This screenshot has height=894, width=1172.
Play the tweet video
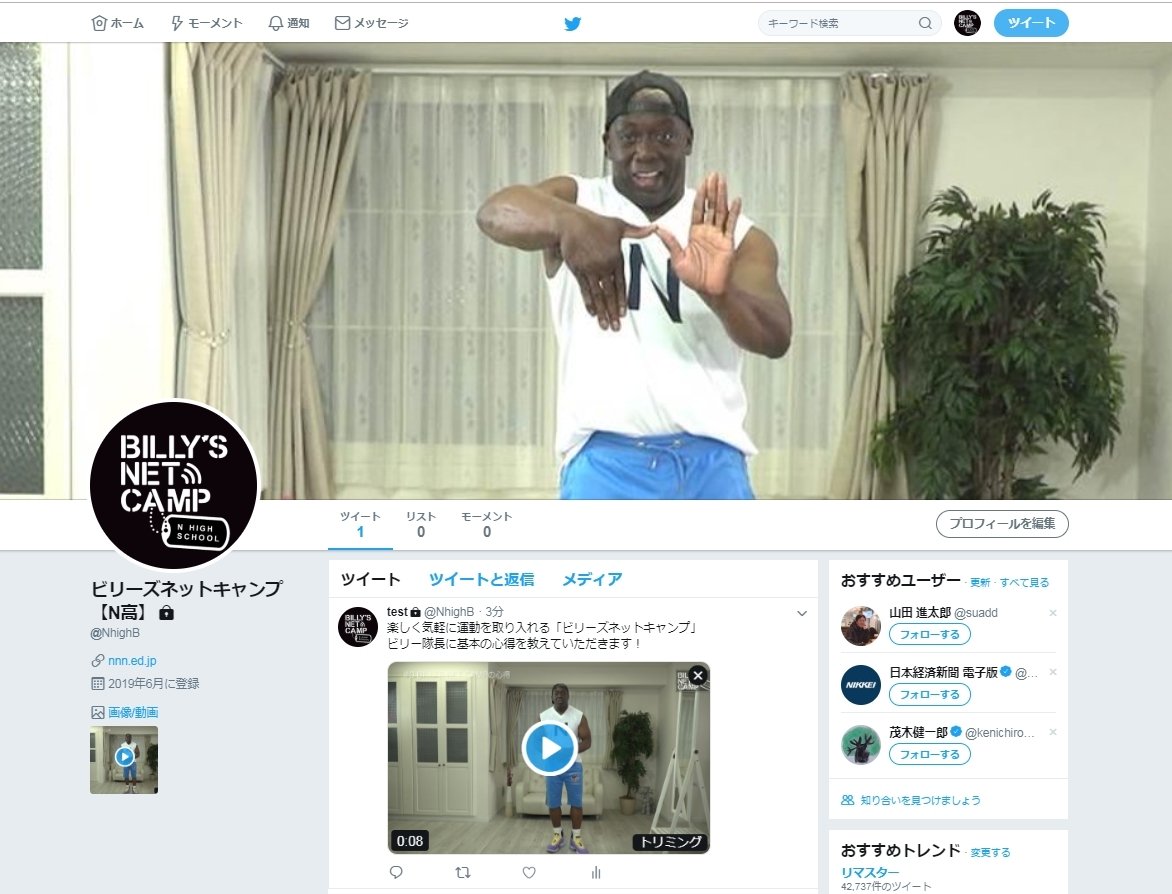coord(549,748)
